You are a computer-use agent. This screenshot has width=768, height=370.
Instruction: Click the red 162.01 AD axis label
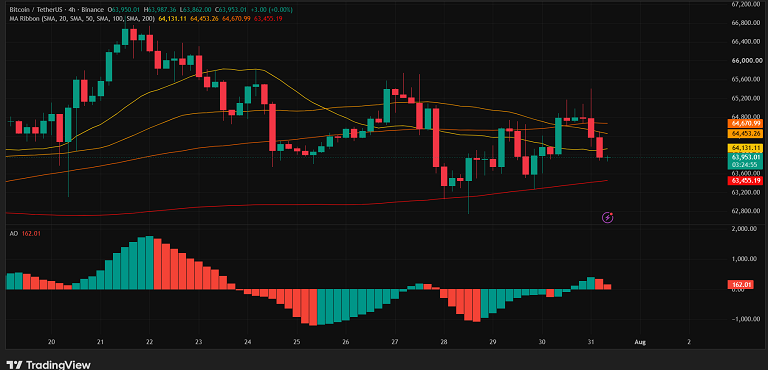tap(741, 284)
